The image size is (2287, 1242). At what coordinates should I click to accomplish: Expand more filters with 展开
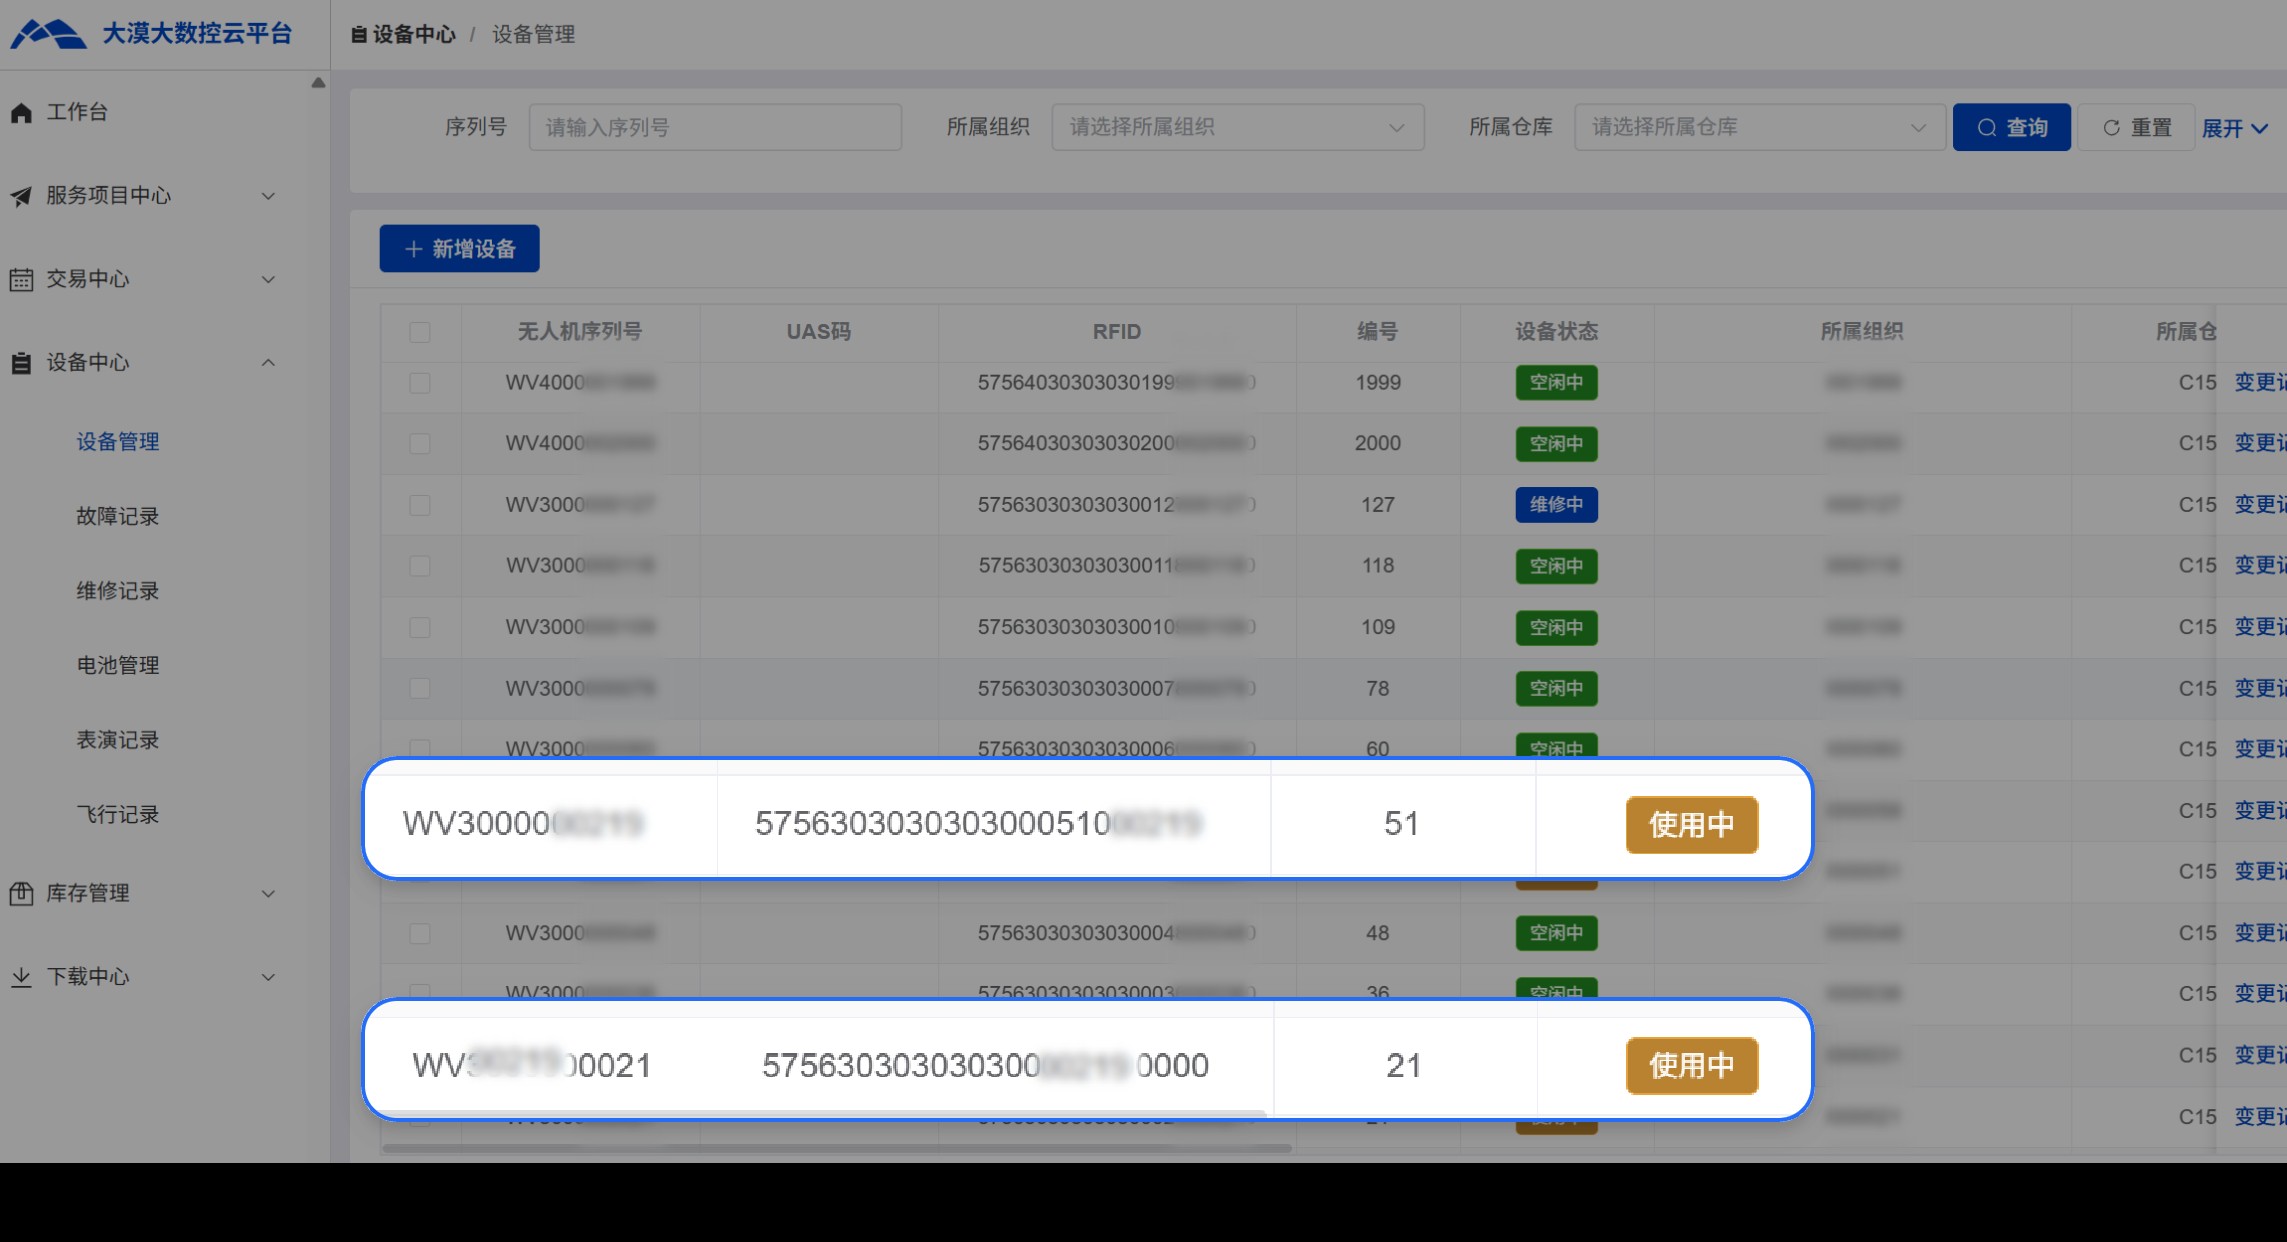(x=2234, y=128)
